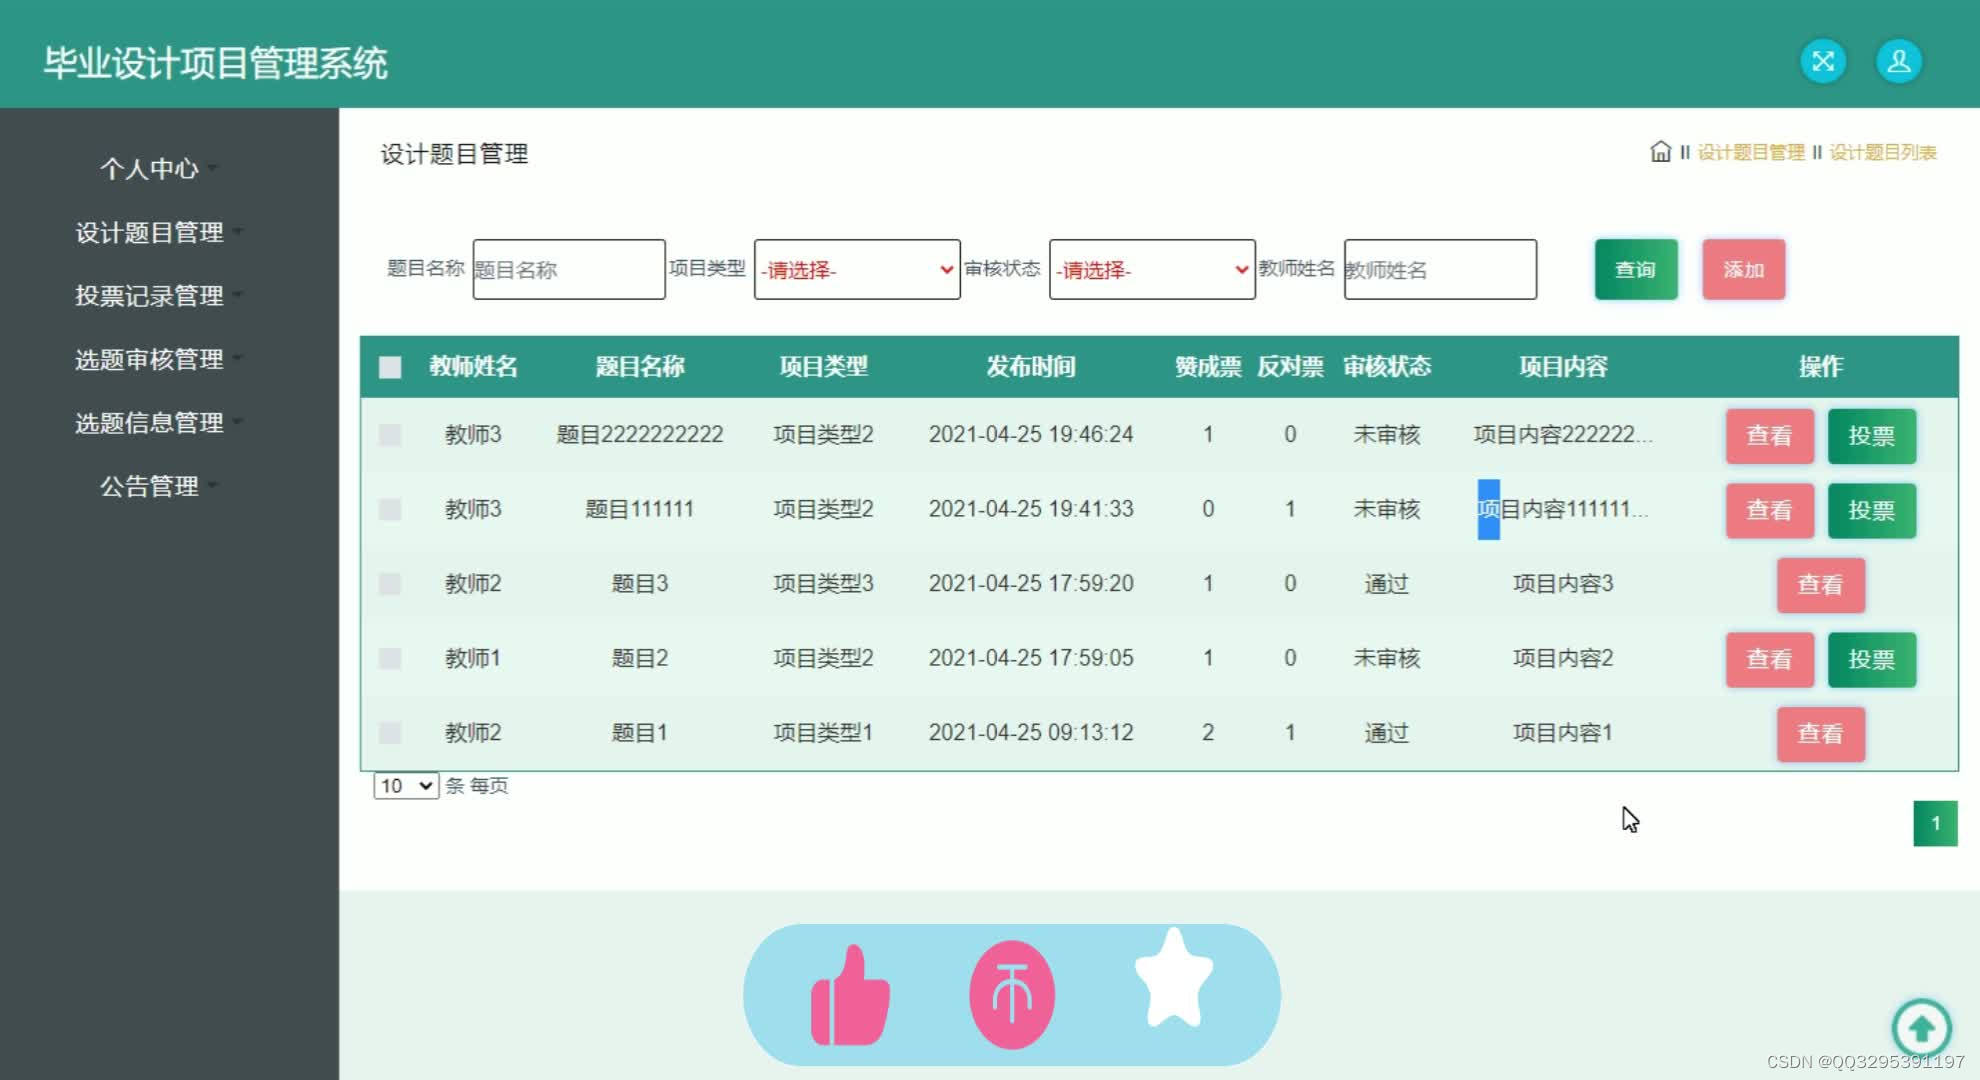Click the green 查询 search button

[x=1636, y=269]
